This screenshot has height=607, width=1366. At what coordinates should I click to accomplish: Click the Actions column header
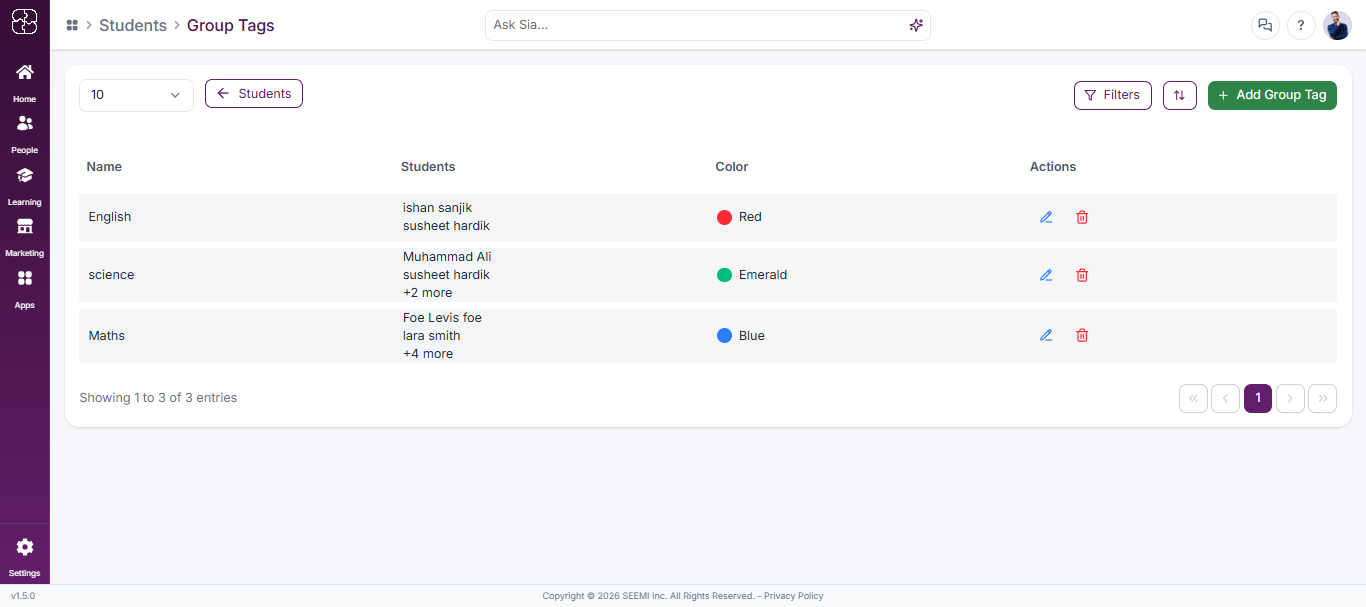point(1053,167)
